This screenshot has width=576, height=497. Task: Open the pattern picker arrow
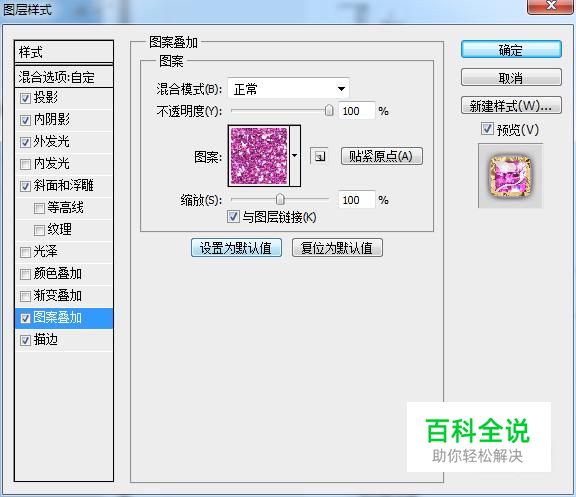point(295,156)
